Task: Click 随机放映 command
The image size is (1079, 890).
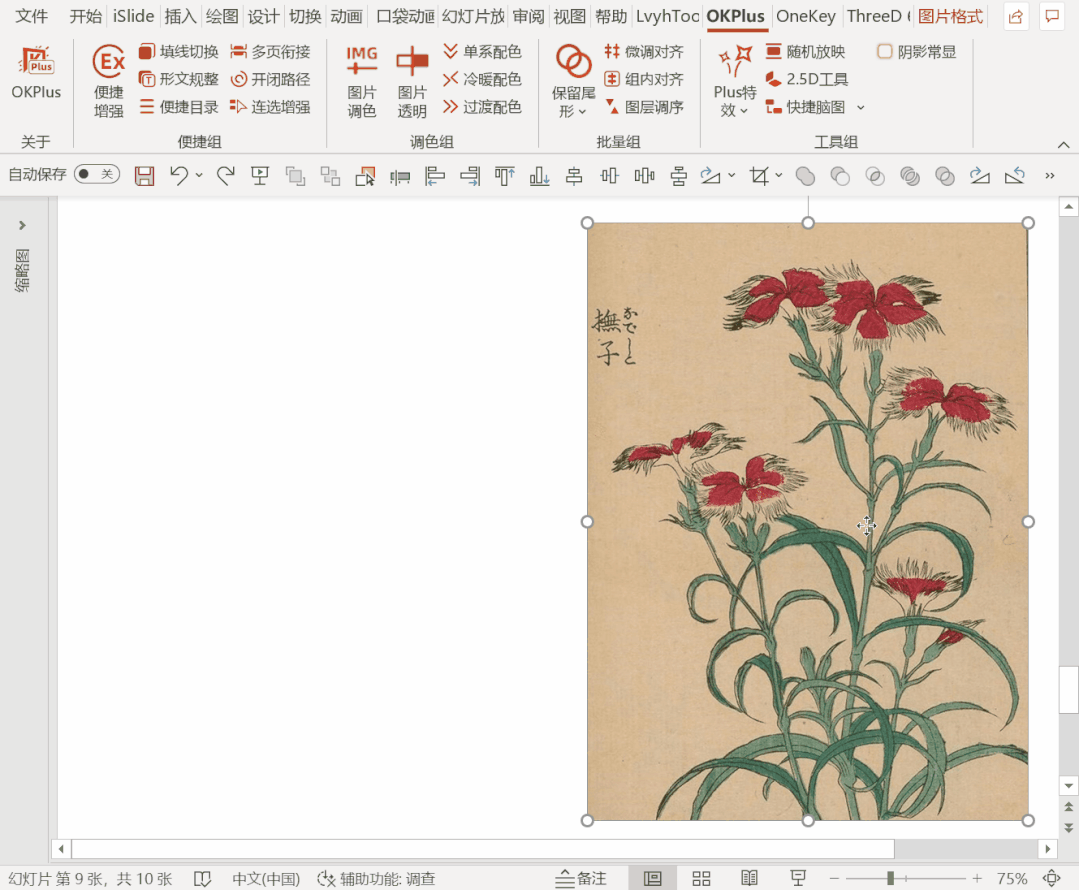Action: pos(805,52)
